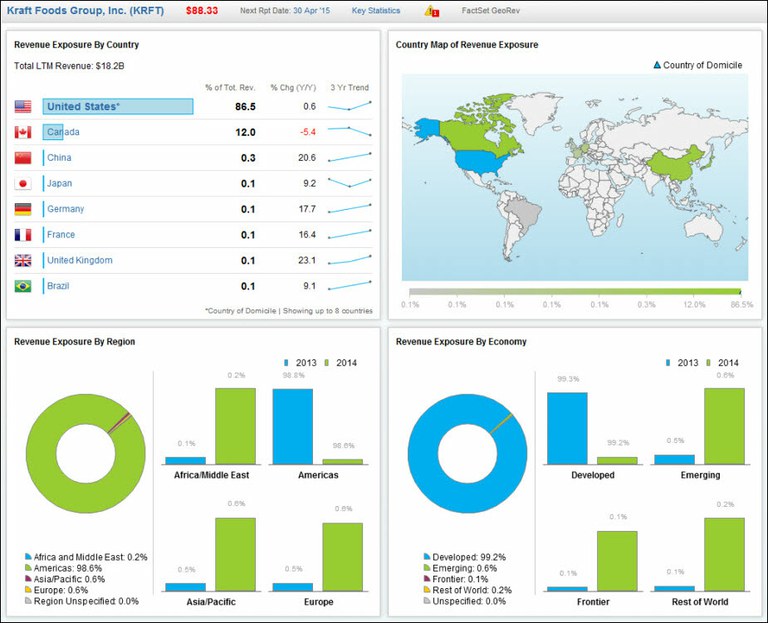Click the Asia/Pacific 2014 green bar
Viewport: 768px width, 623px height.
click(x=235, y=554)
